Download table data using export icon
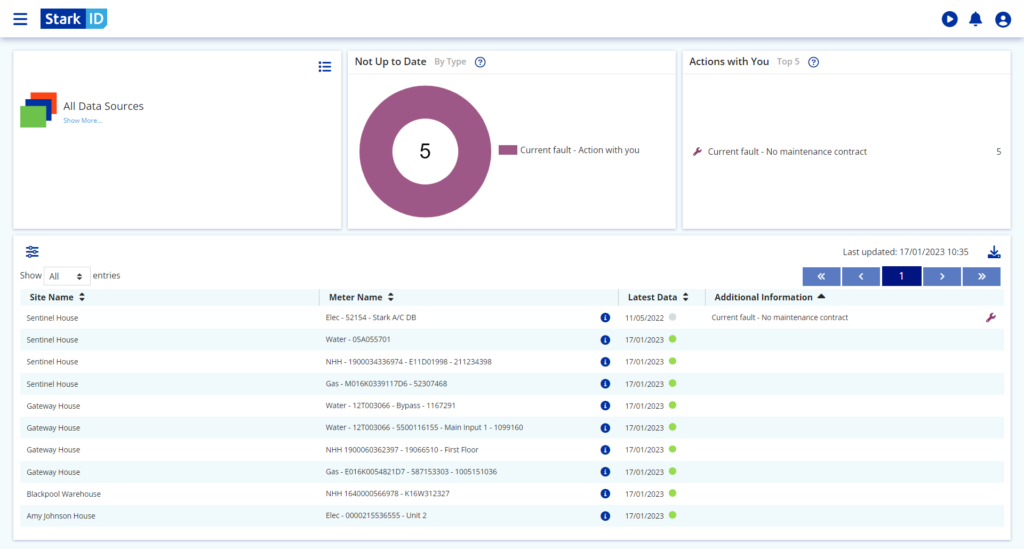This screenshot has height=549, width=1024. point(993,252)
